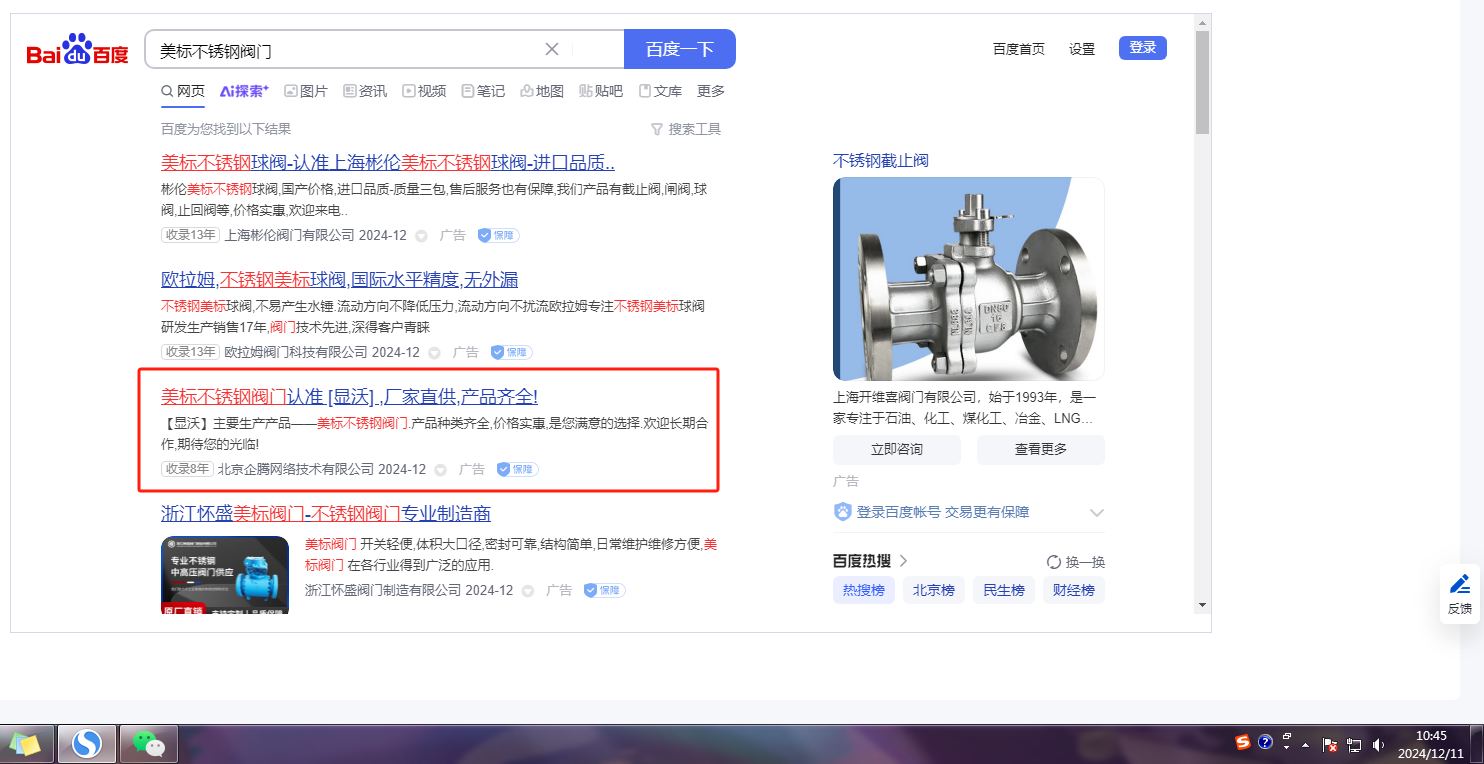The width and height of the screenshot is (1484, 764).
Task: Click the Sogou input method tray icon
Action: point(1243,742)
